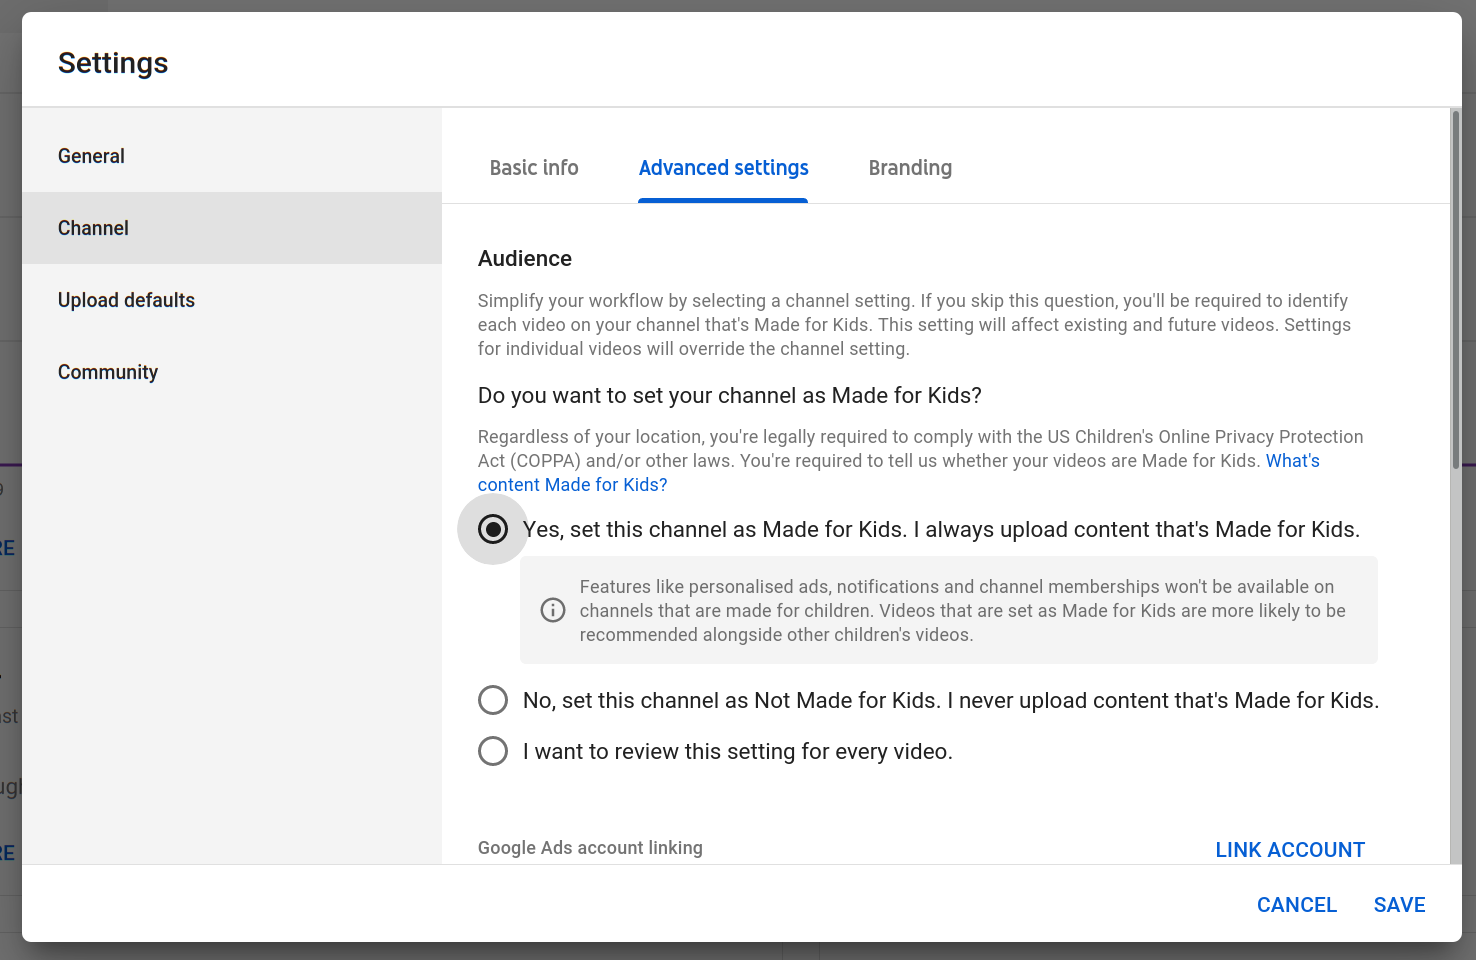Screen dimensions: 1476x960
Task: Click the dialog's vertical scrollbar
Action: (1455, 290)
